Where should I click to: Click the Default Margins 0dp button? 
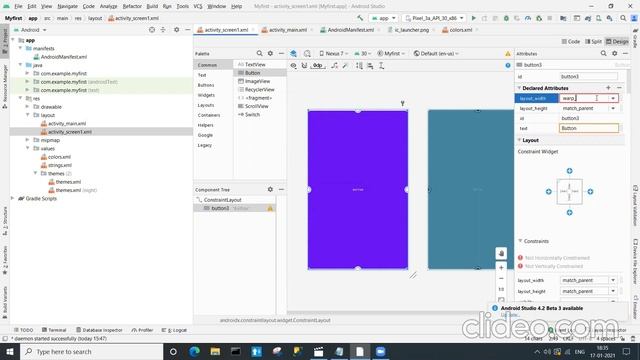318,65
